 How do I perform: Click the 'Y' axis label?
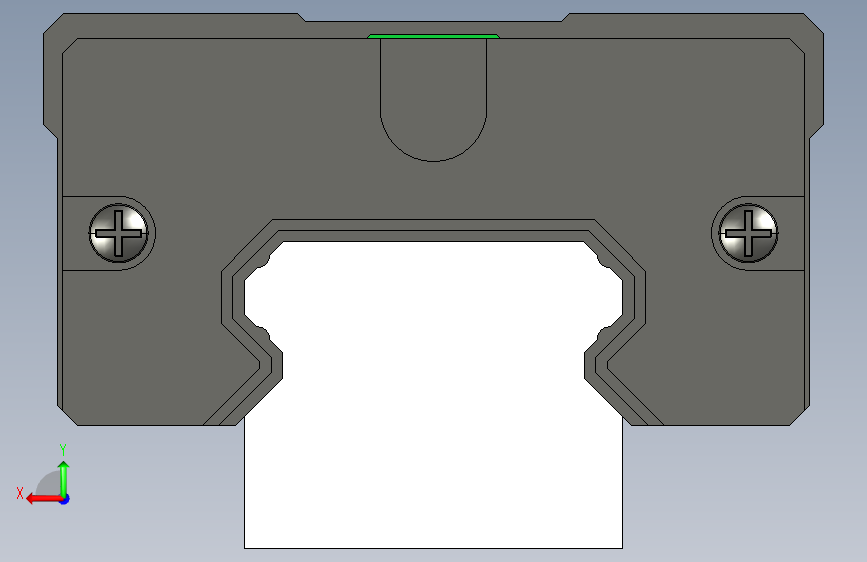63,450
